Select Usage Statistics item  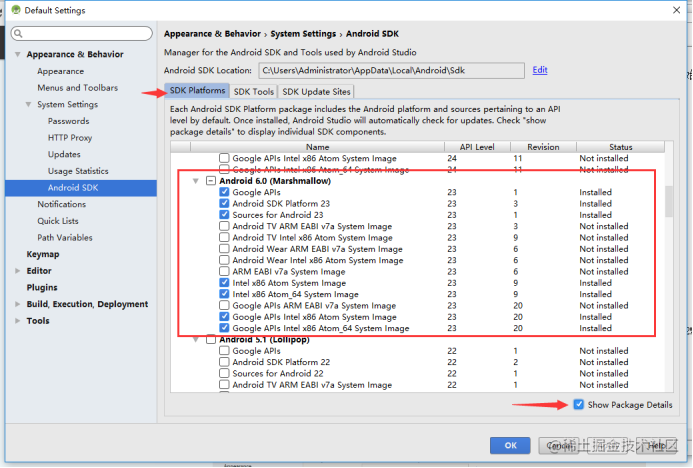(x=78, y=171)
